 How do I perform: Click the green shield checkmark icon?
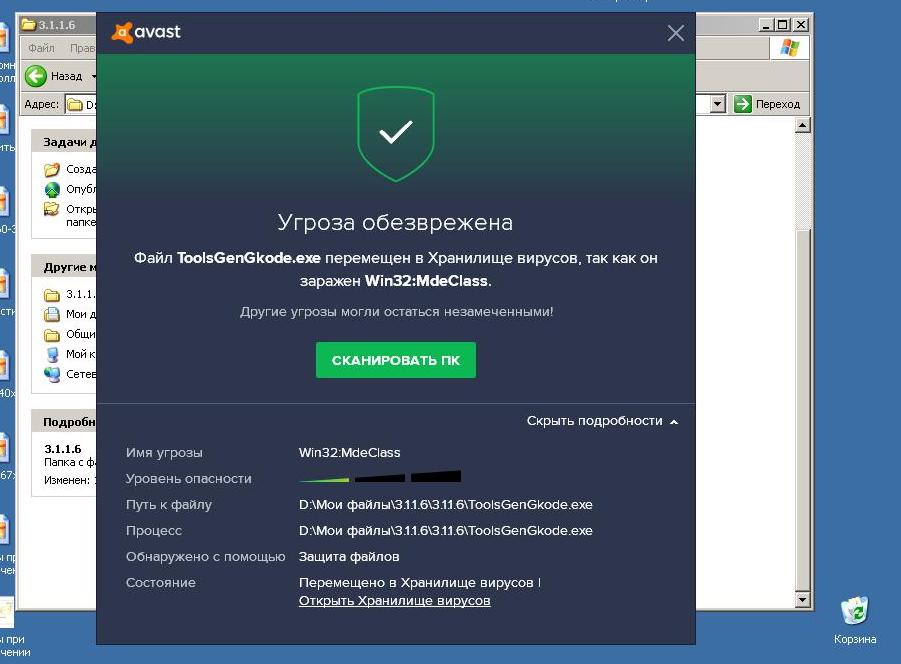tap(395, 133)
